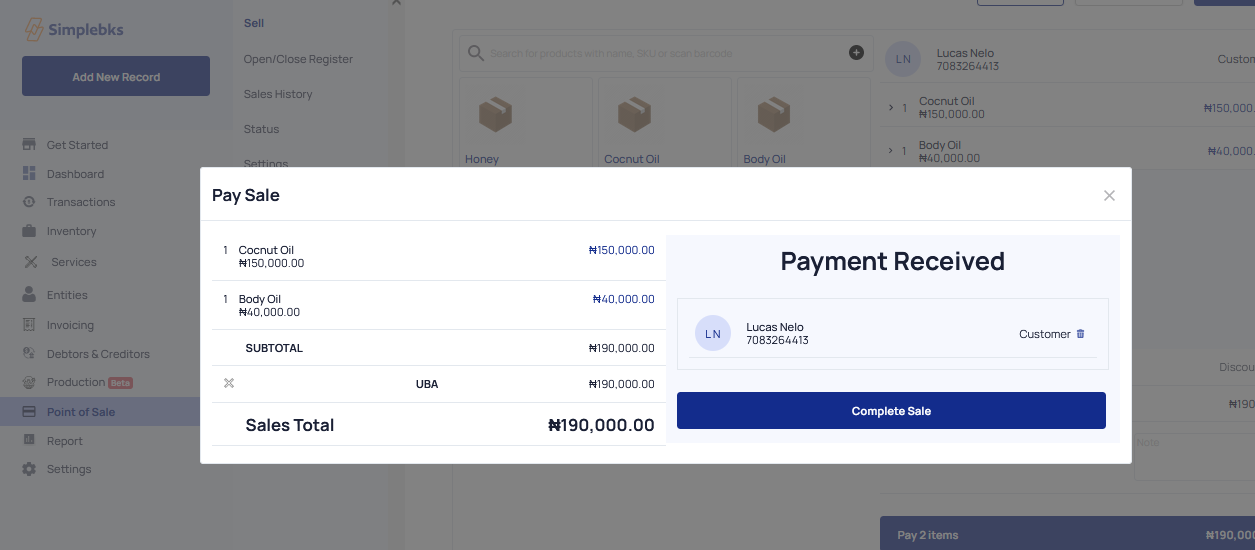Open Inventory via its briefcase icon
The height and width of the screenshot is (550, 1255).
coord(29,231)
